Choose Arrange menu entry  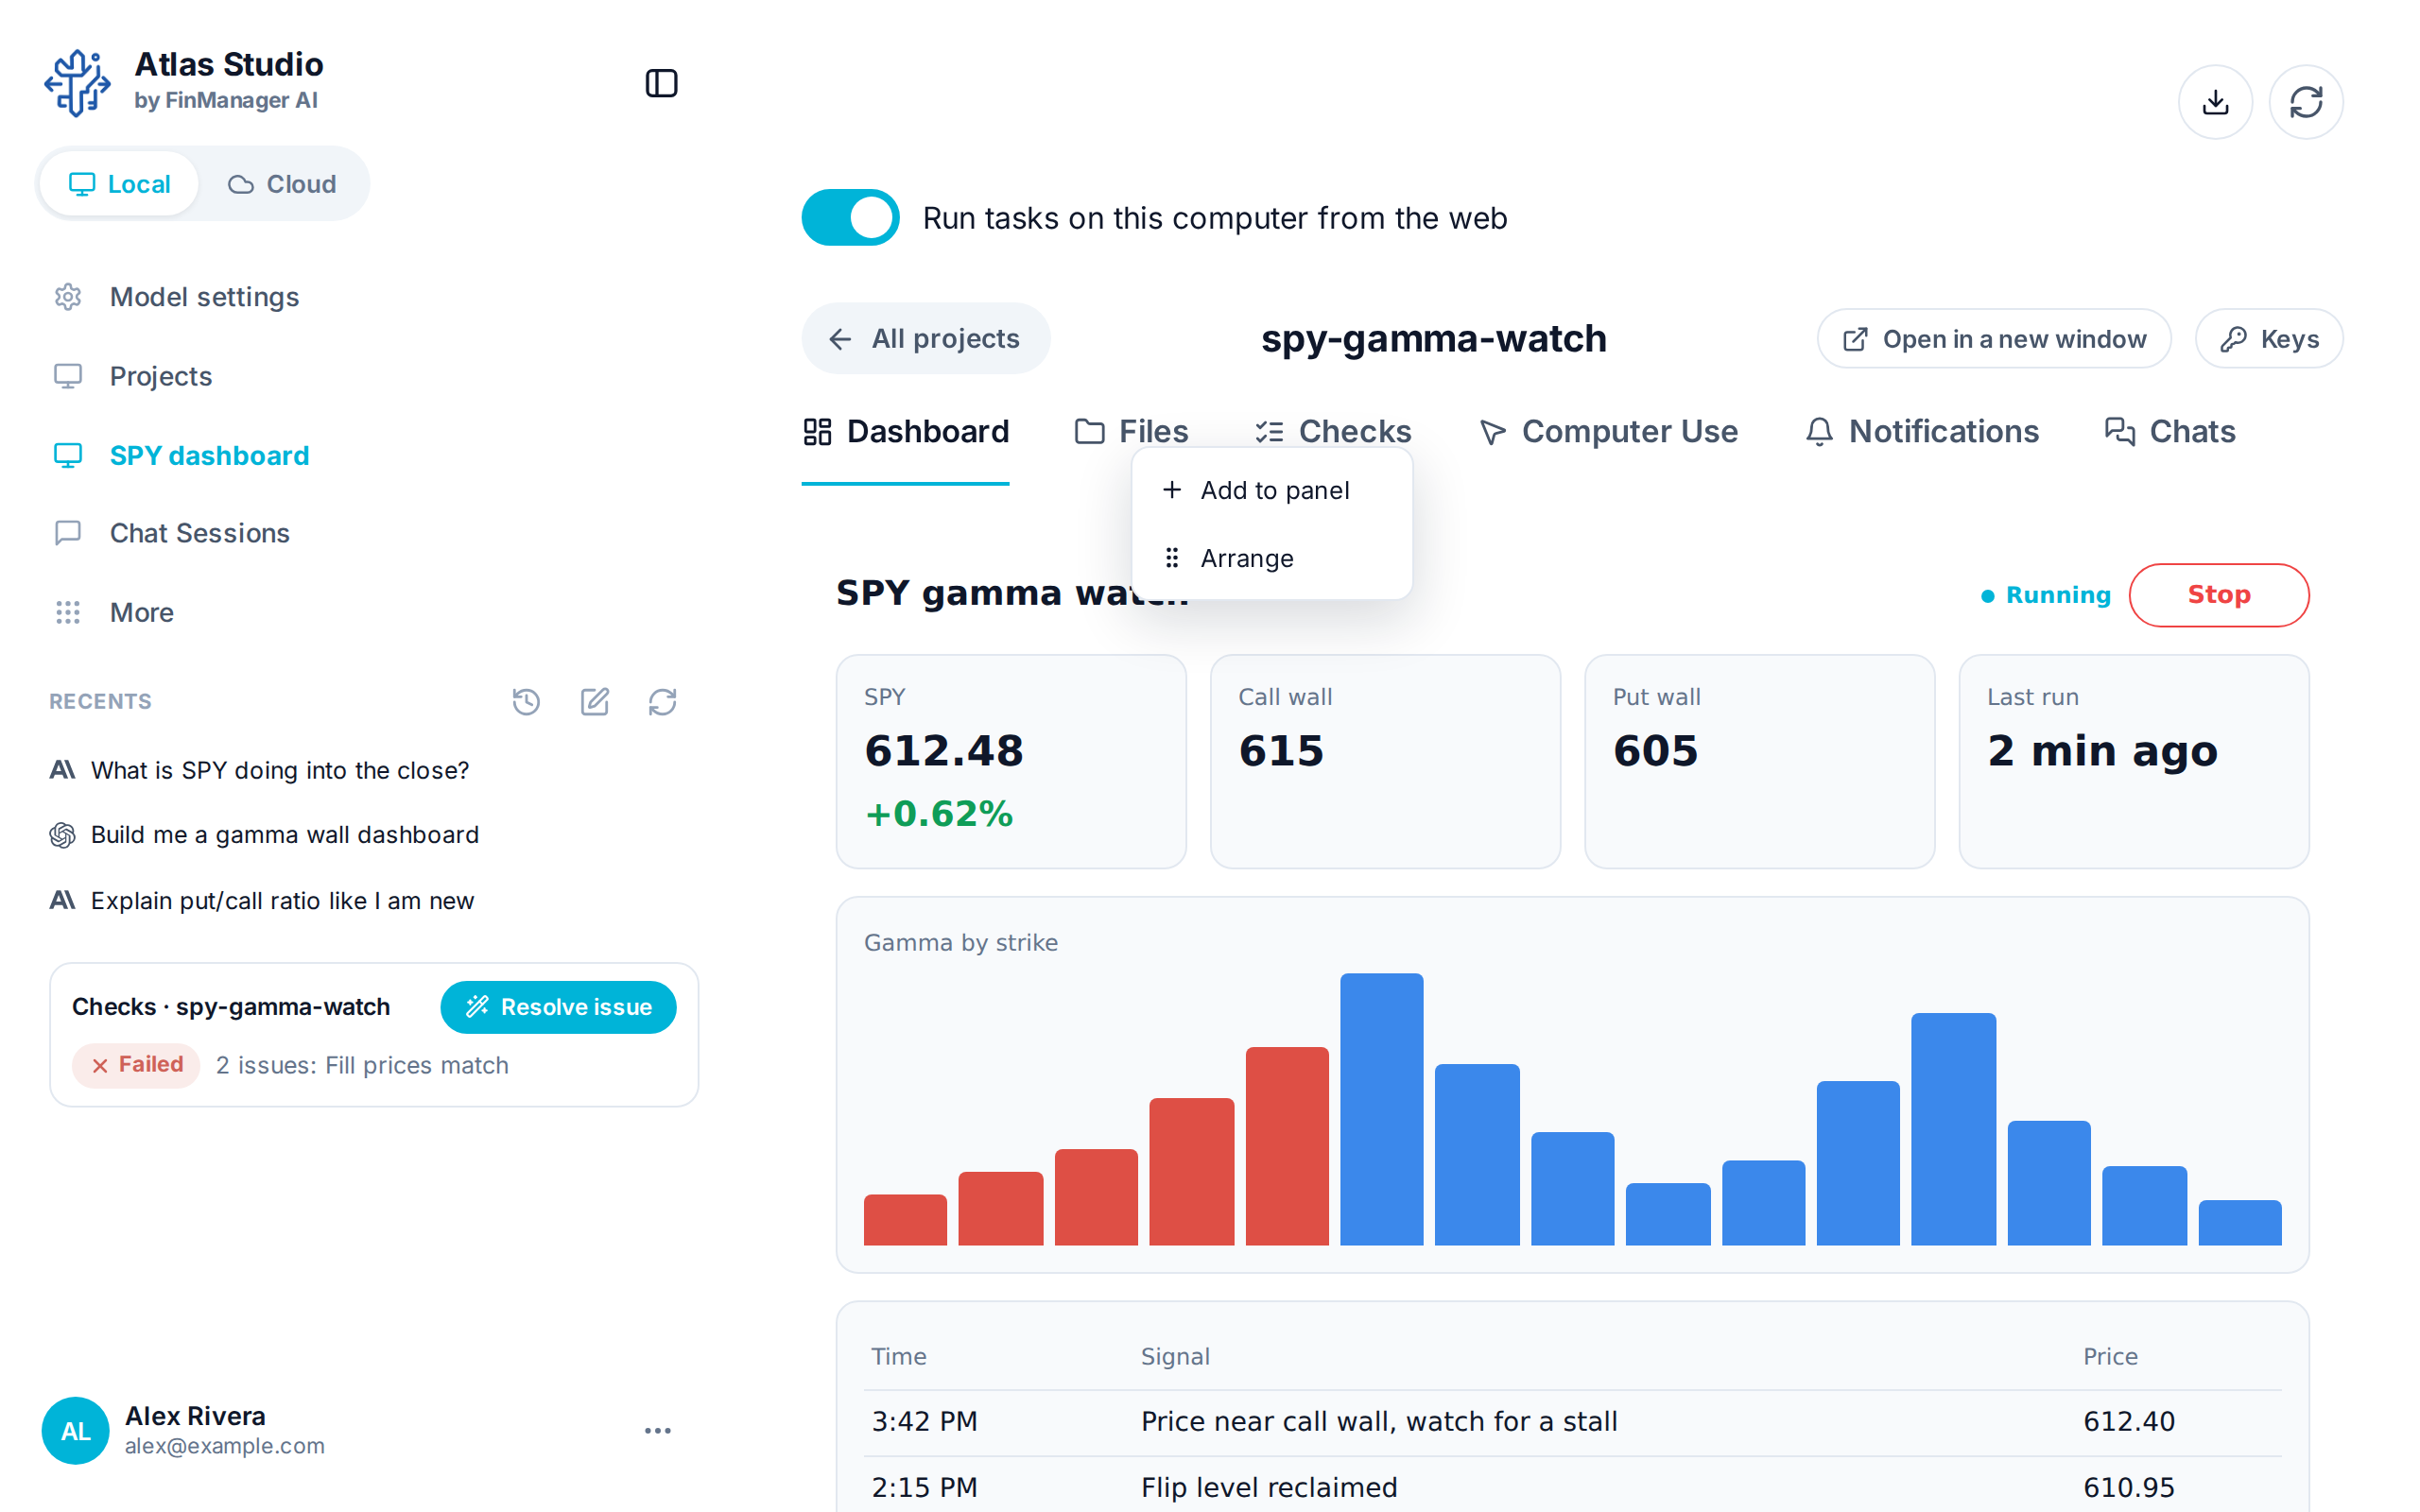pyautogui.click(x=1271, y=558)
